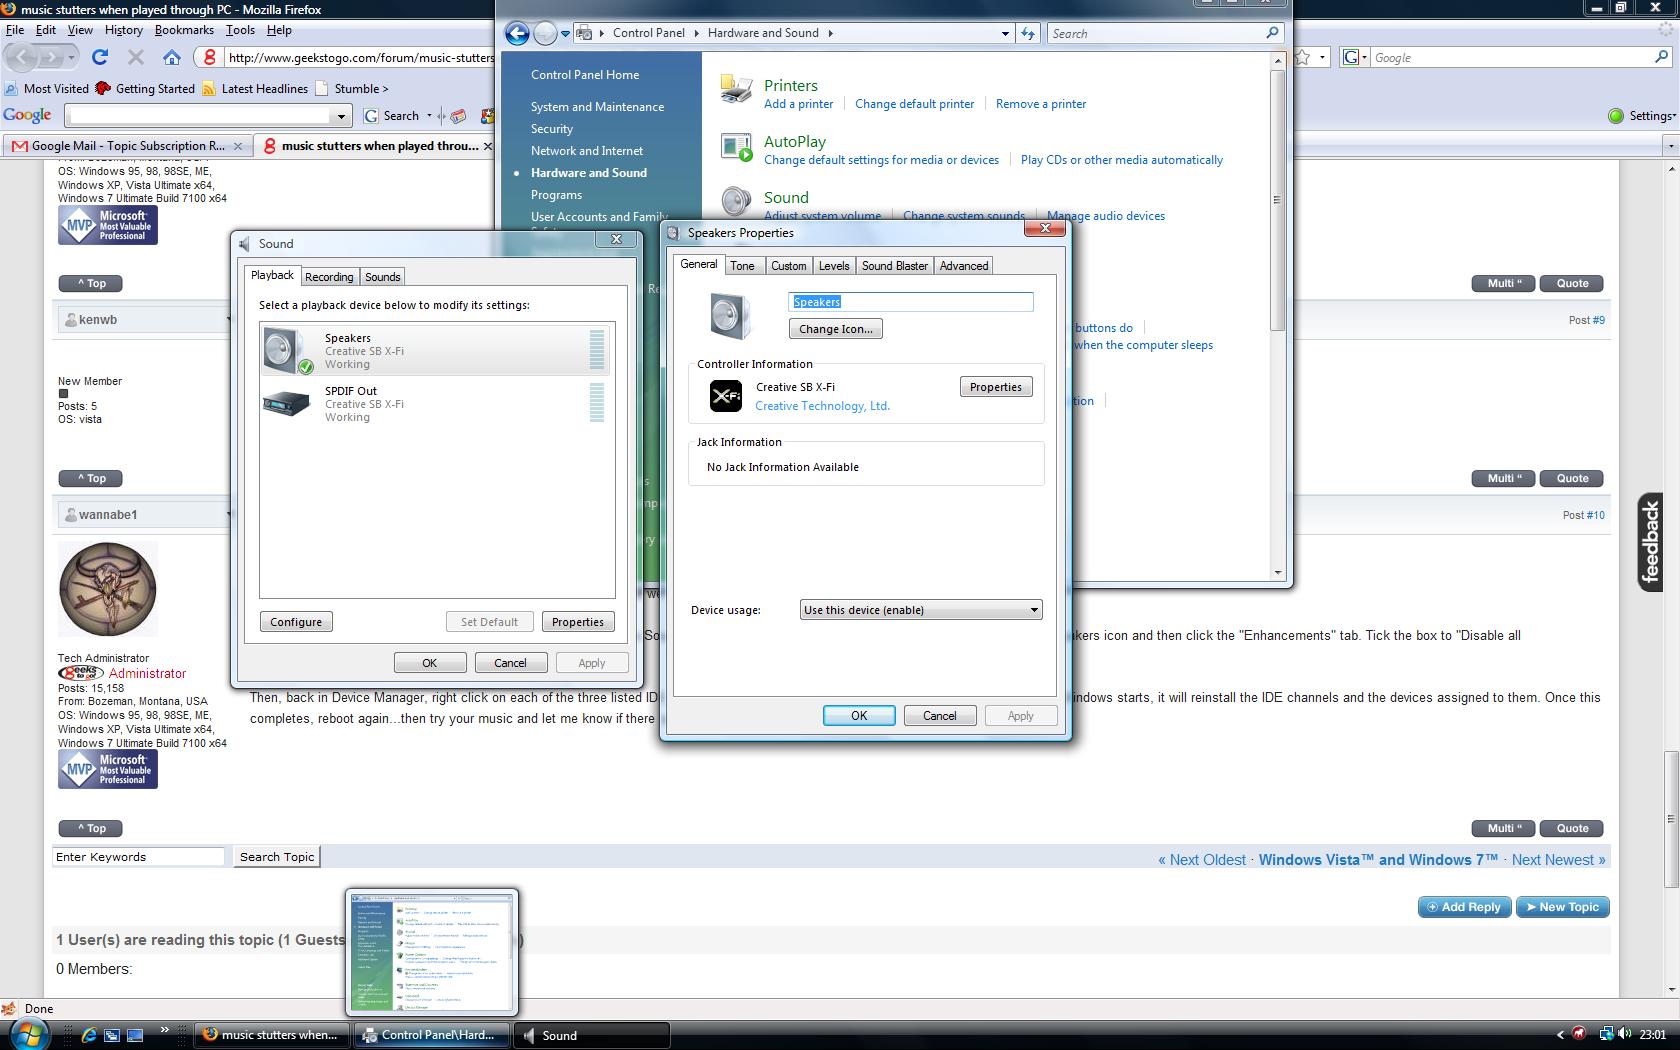Click the speaker icon in Speakers Properties

(730, 316)
